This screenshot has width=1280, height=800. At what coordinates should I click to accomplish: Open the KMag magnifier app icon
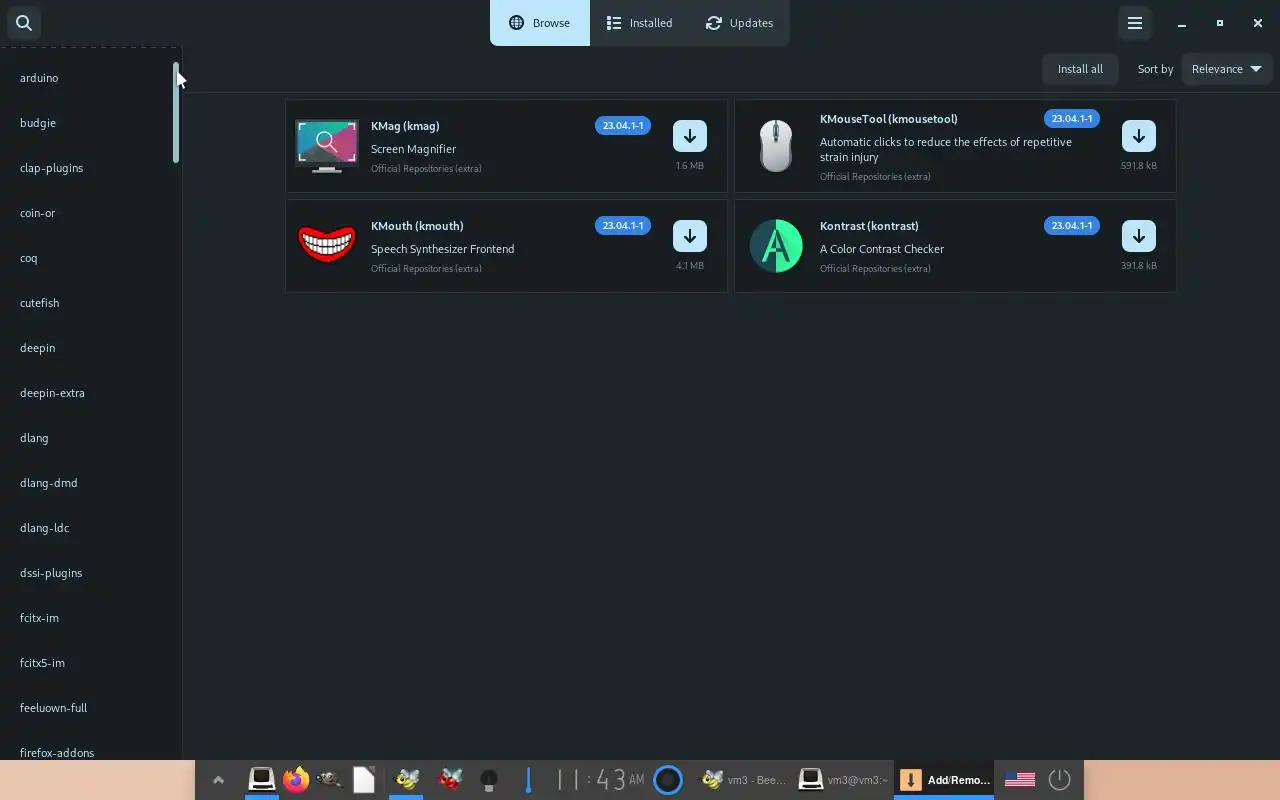pyautogui.click(x=327, y=146)
